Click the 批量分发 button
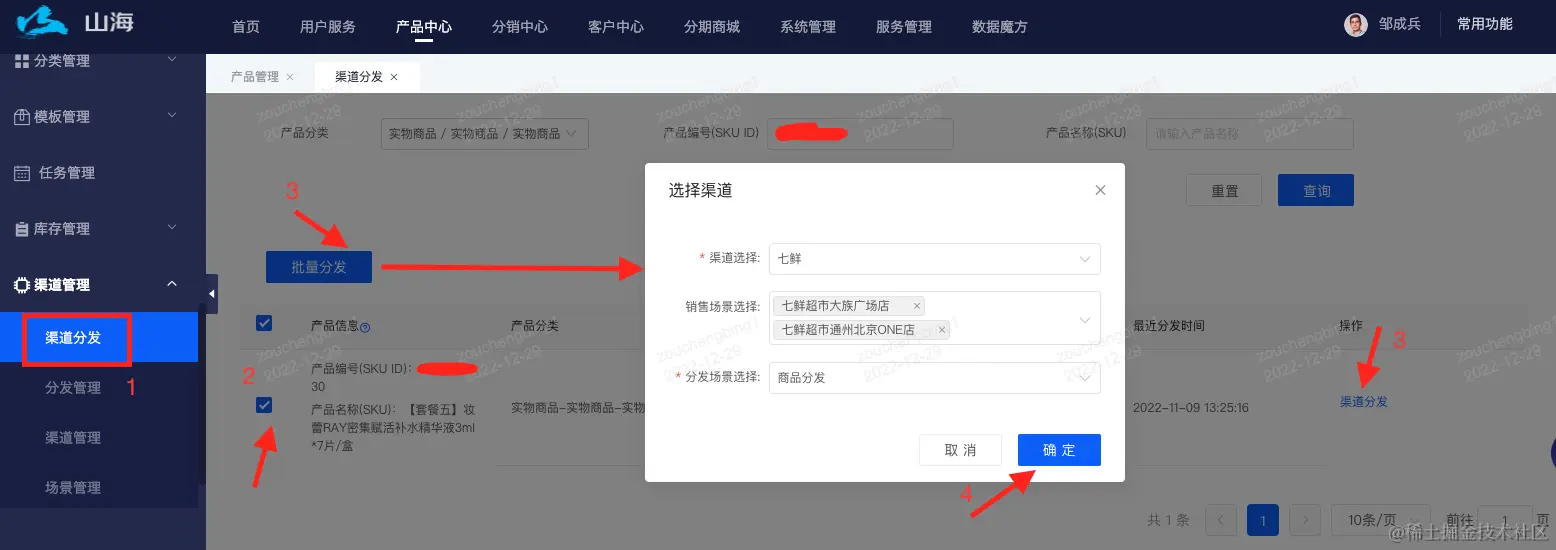 [319, 267]
